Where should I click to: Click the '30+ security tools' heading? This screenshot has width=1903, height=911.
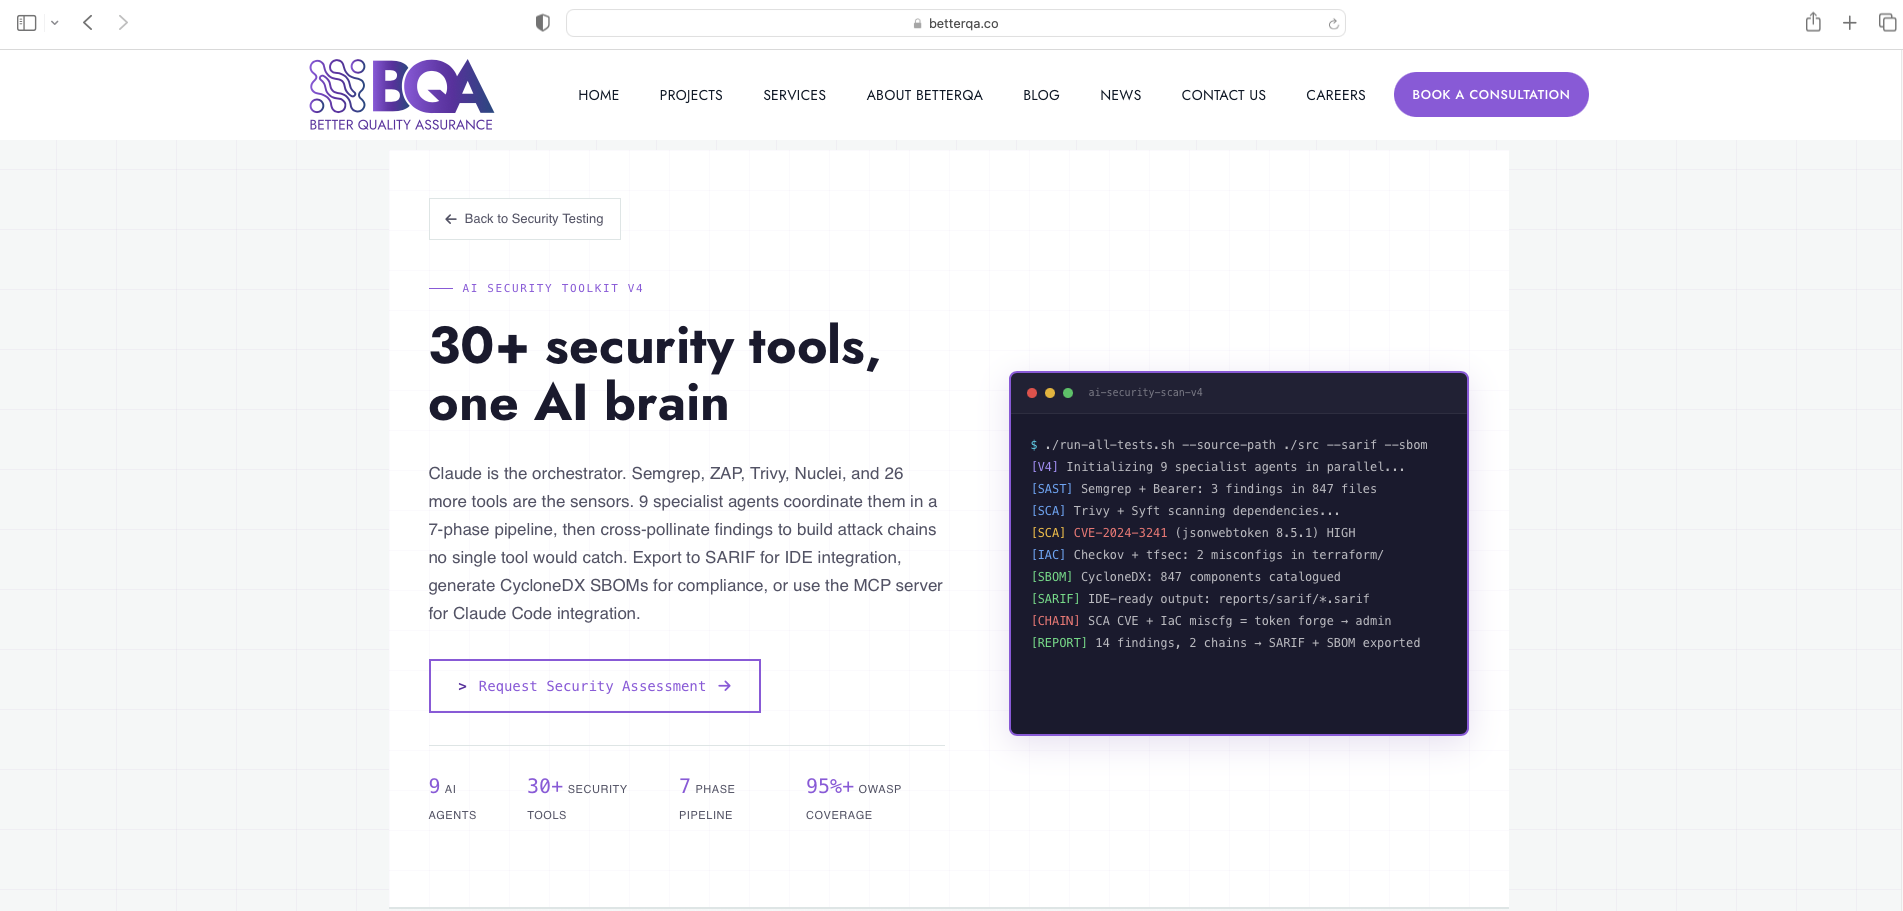654,374
